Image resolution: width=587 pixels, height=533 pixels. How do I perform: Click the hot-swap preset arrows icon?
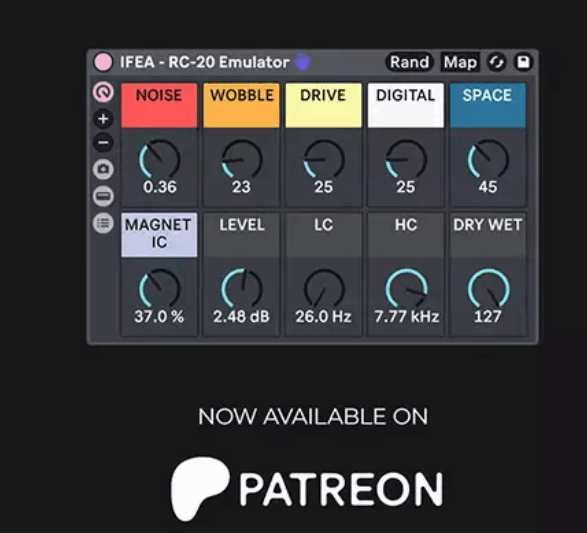click(496, 62)
